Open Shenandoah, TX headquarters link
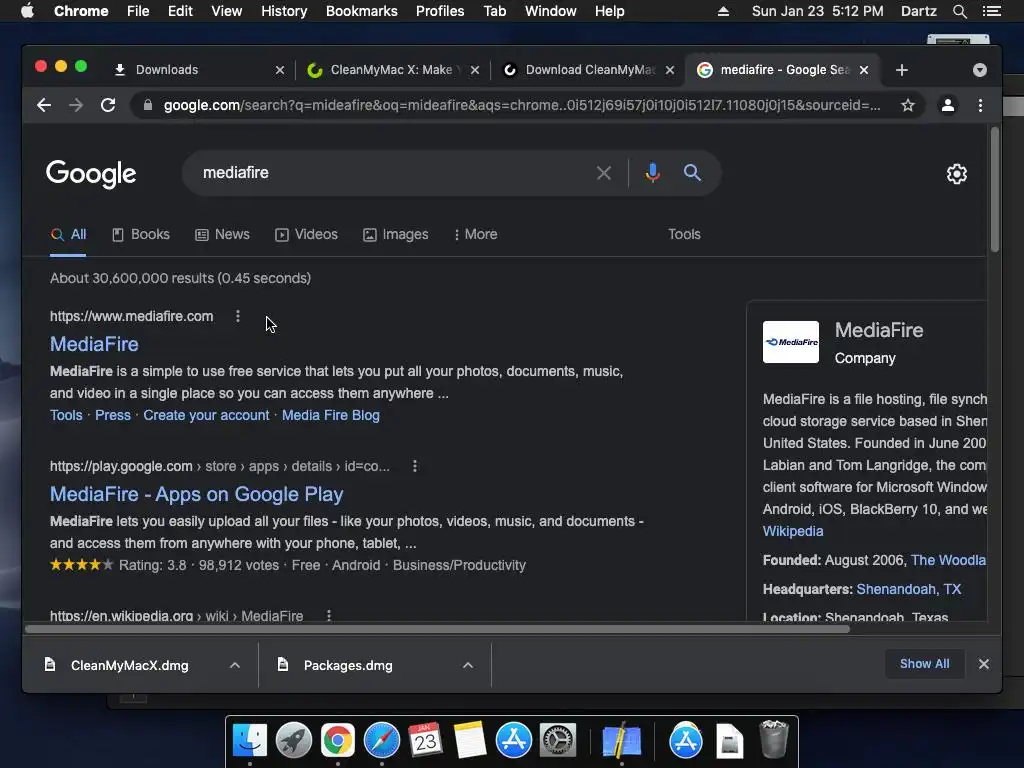This screenshot has width=1024, height=768. coord(908,589)
